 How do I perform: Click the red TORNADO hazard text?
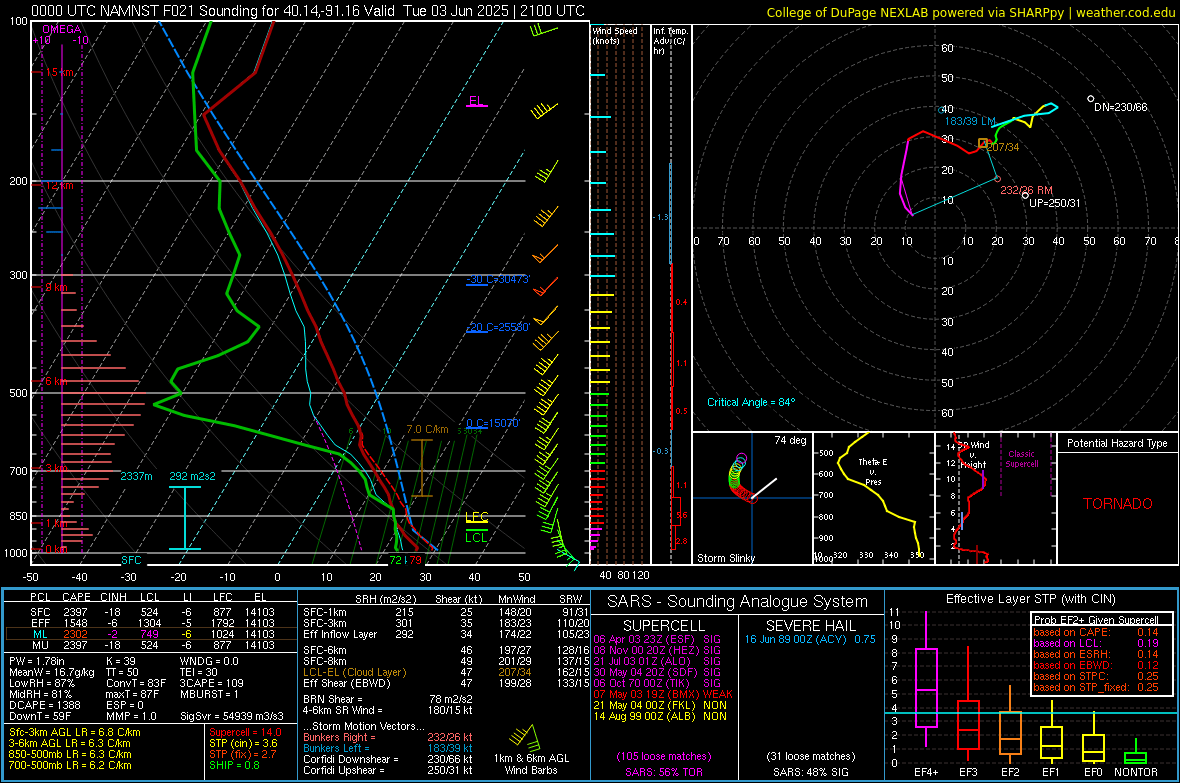(x=1118, y=504)
